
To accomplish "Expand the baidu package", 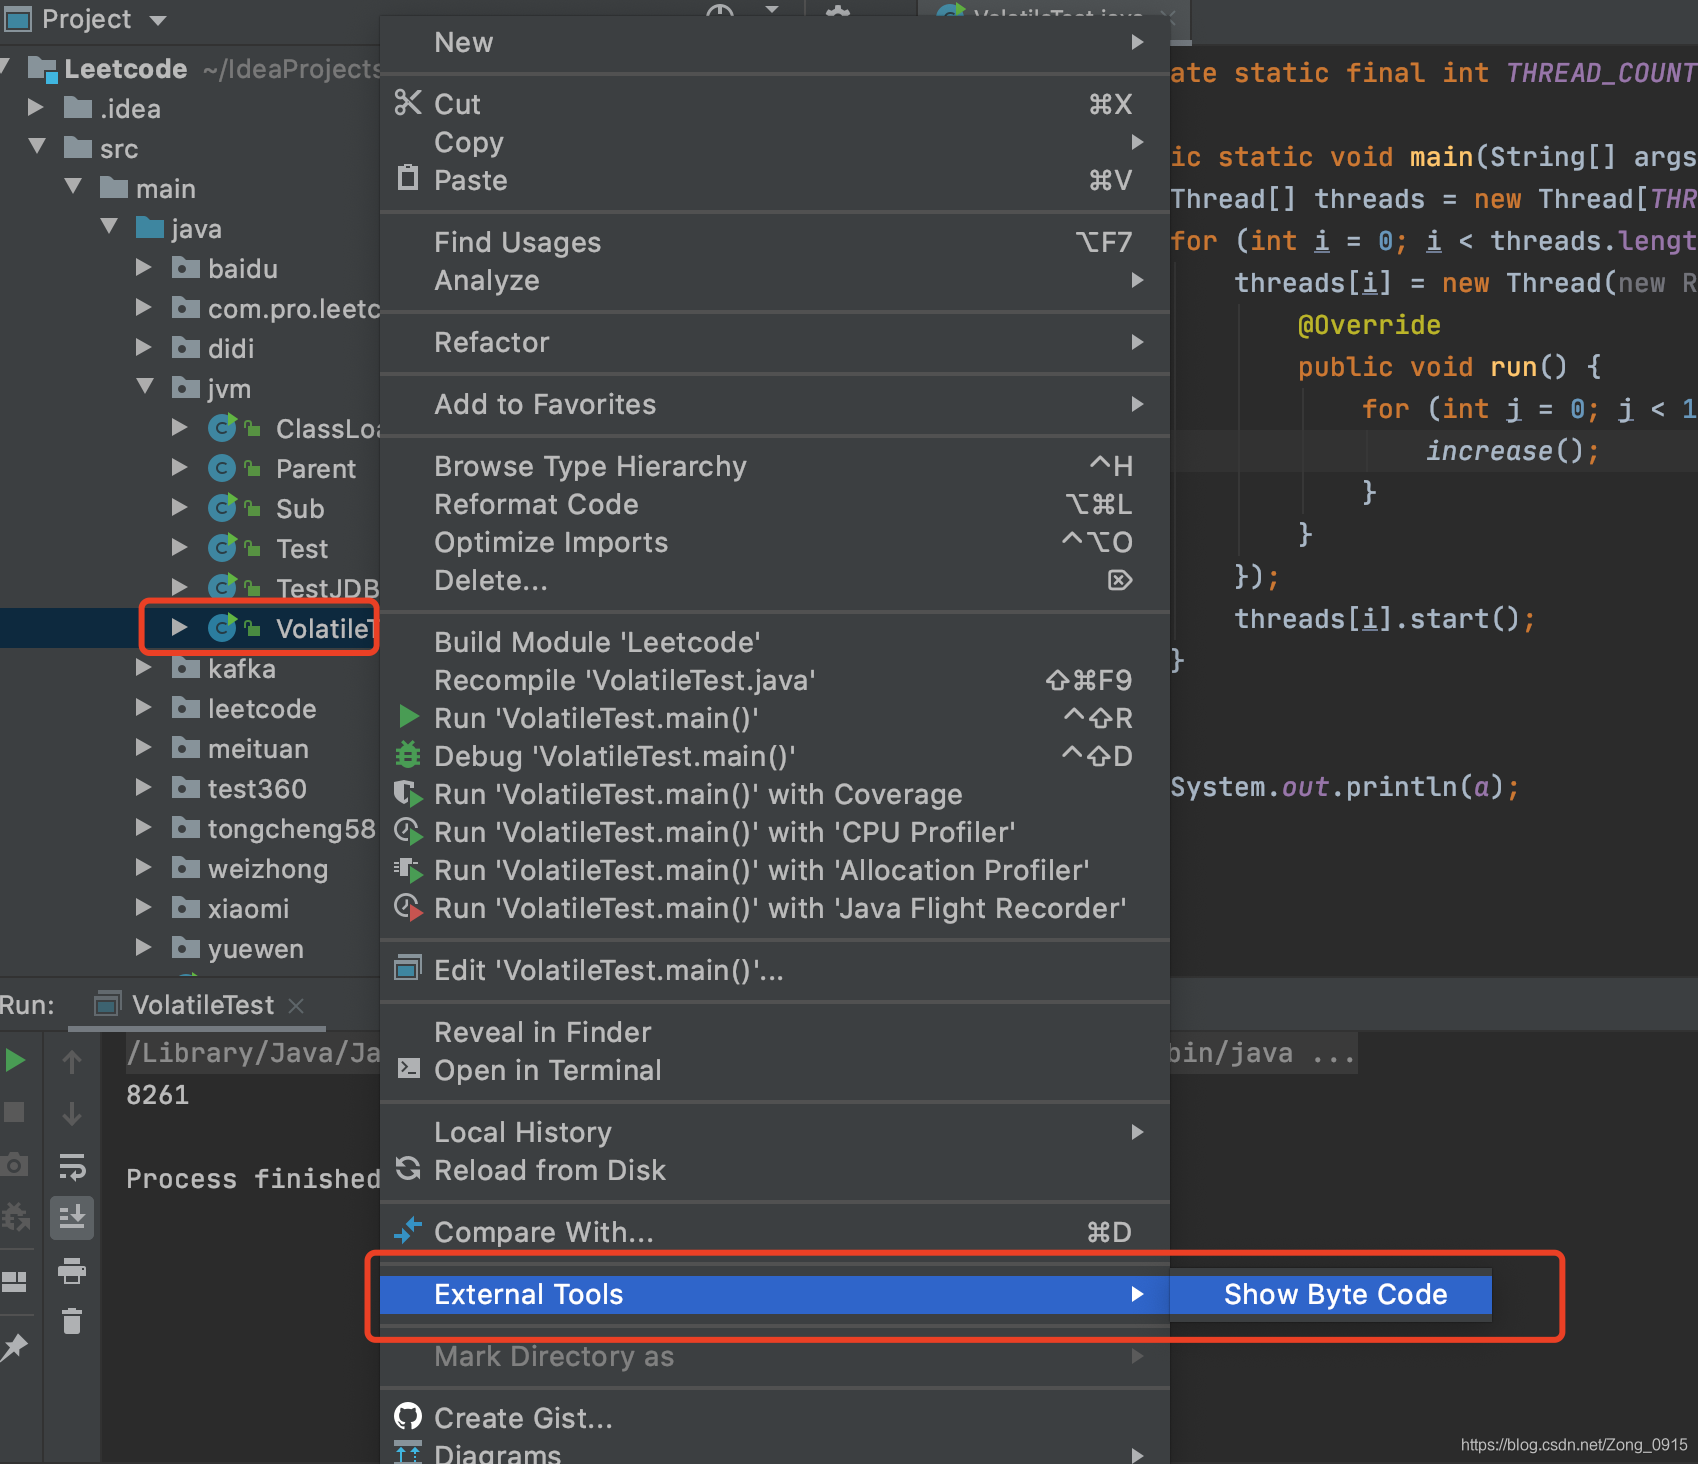I will coord(144,268).
